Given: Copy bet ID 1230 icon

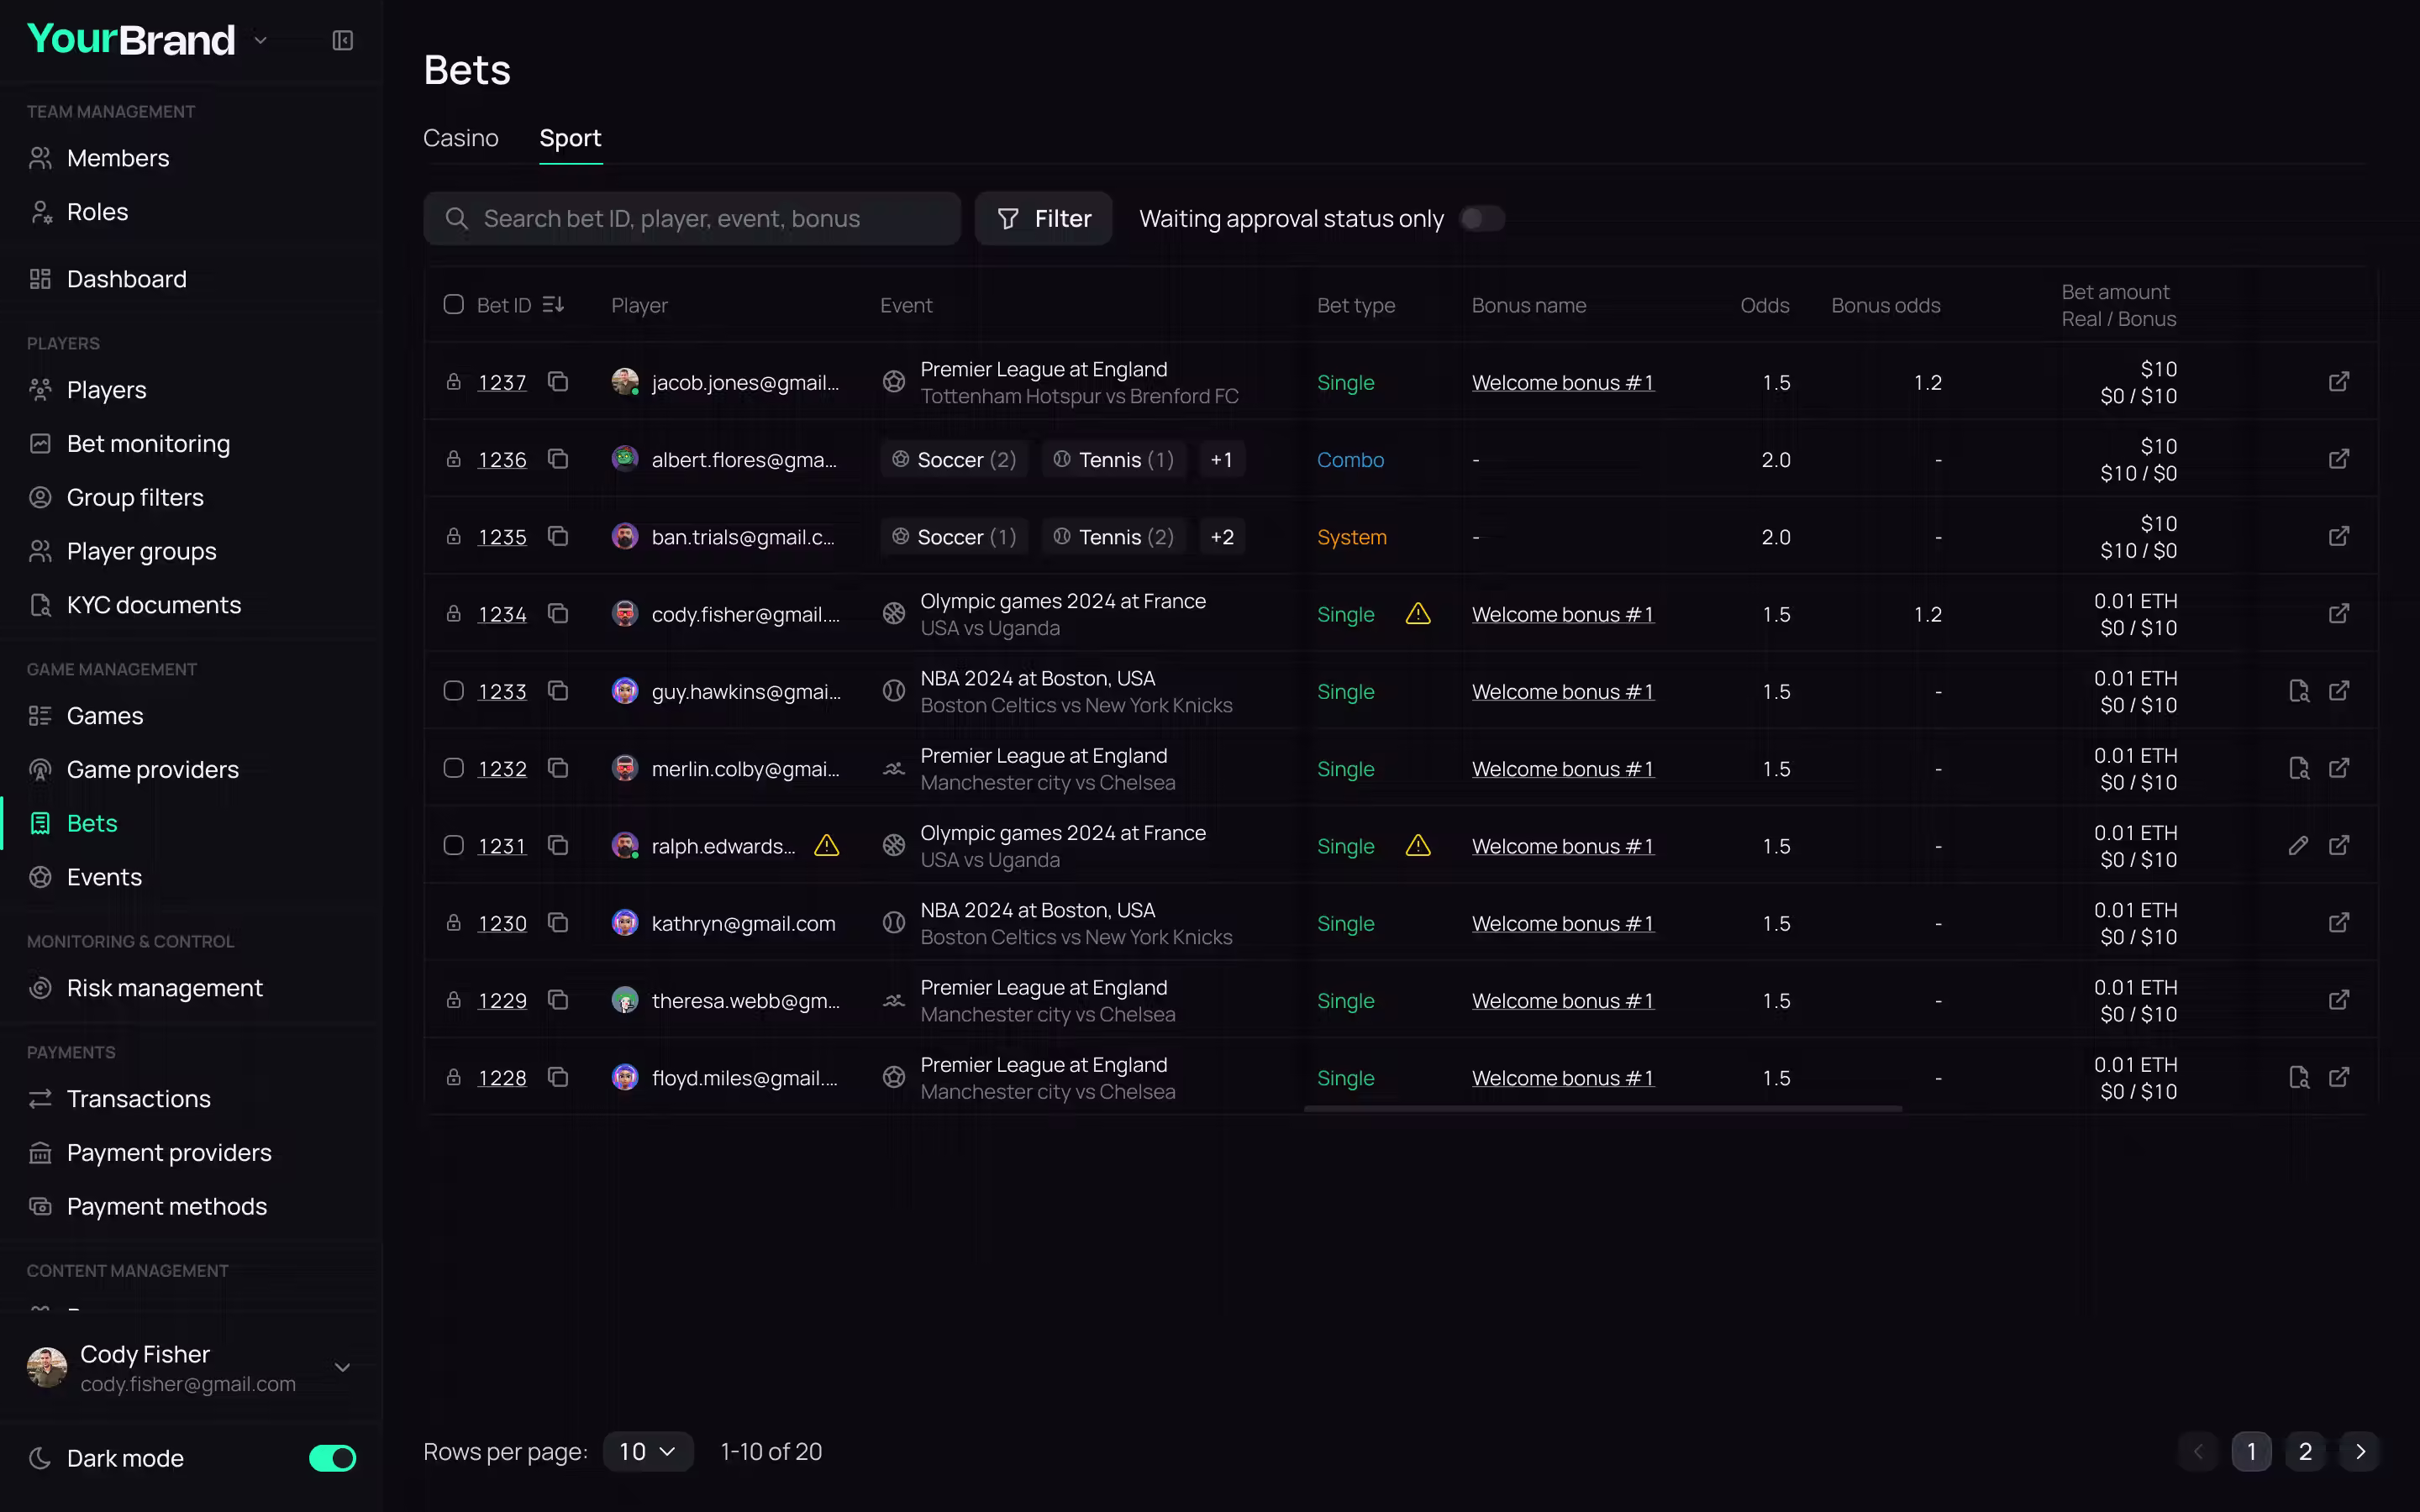Looking at the screenshot, I should tap(558, 923).
